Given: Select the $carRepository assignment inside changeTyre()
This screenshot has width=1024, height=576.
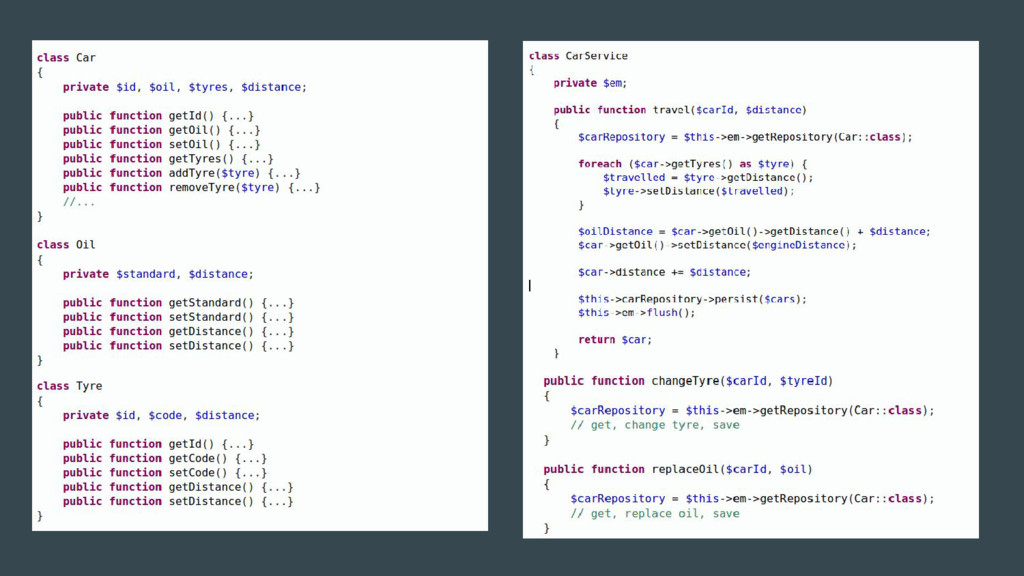Looking at the screenshot, I should coord(752,411).
